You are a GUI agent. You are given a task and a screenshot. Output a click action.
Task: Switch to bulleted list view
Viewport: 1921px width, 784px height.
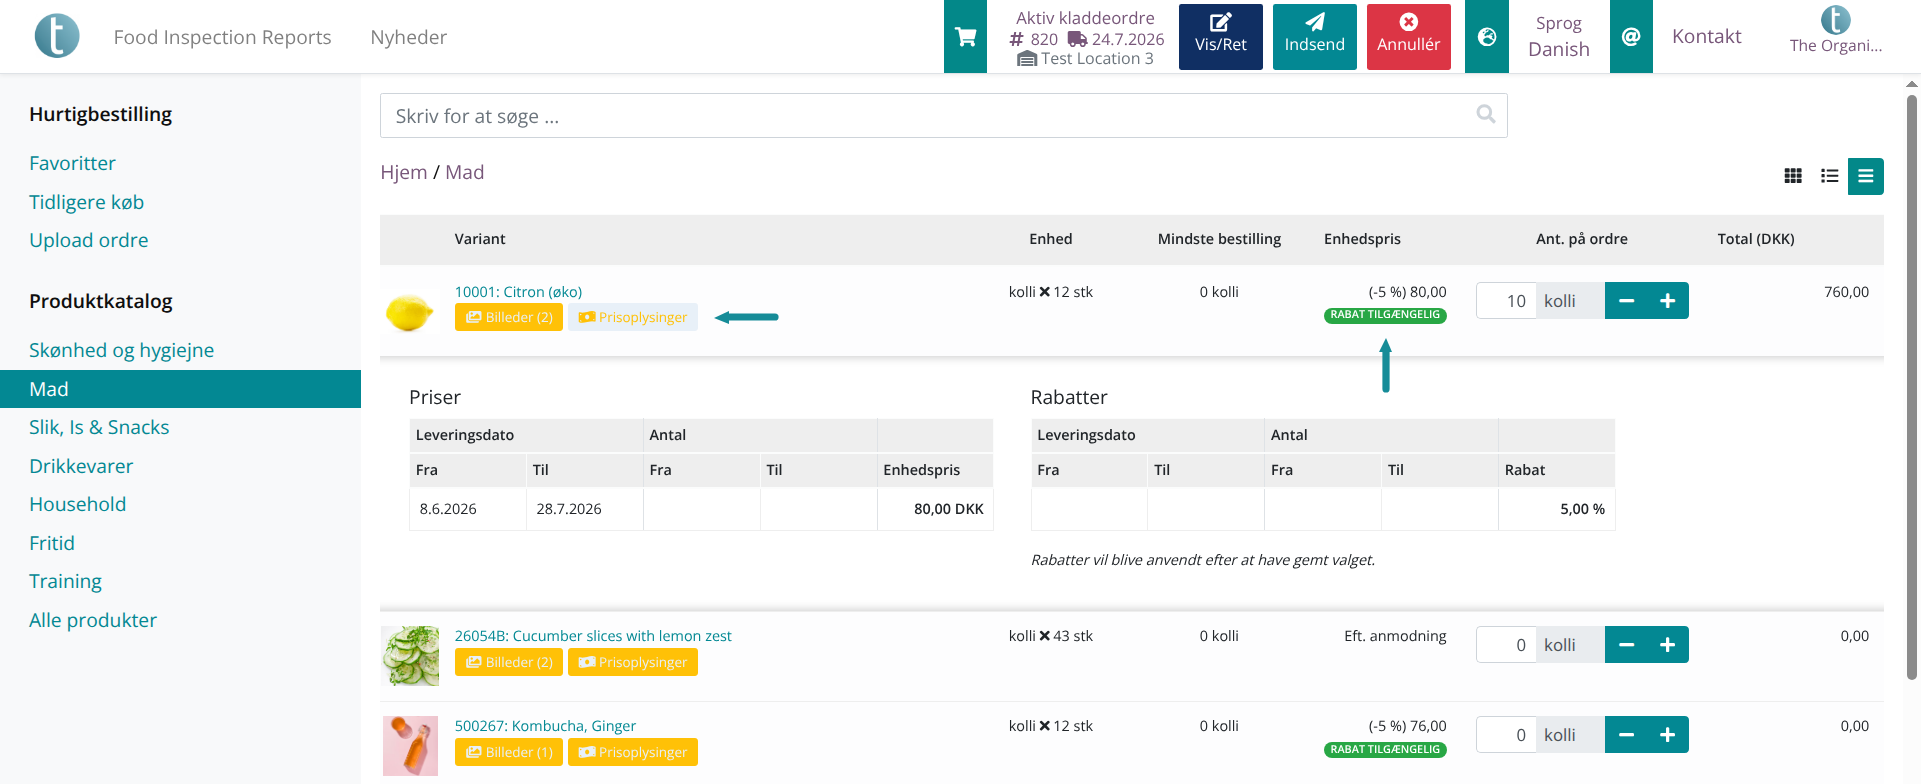click(x=1829, y=176)
